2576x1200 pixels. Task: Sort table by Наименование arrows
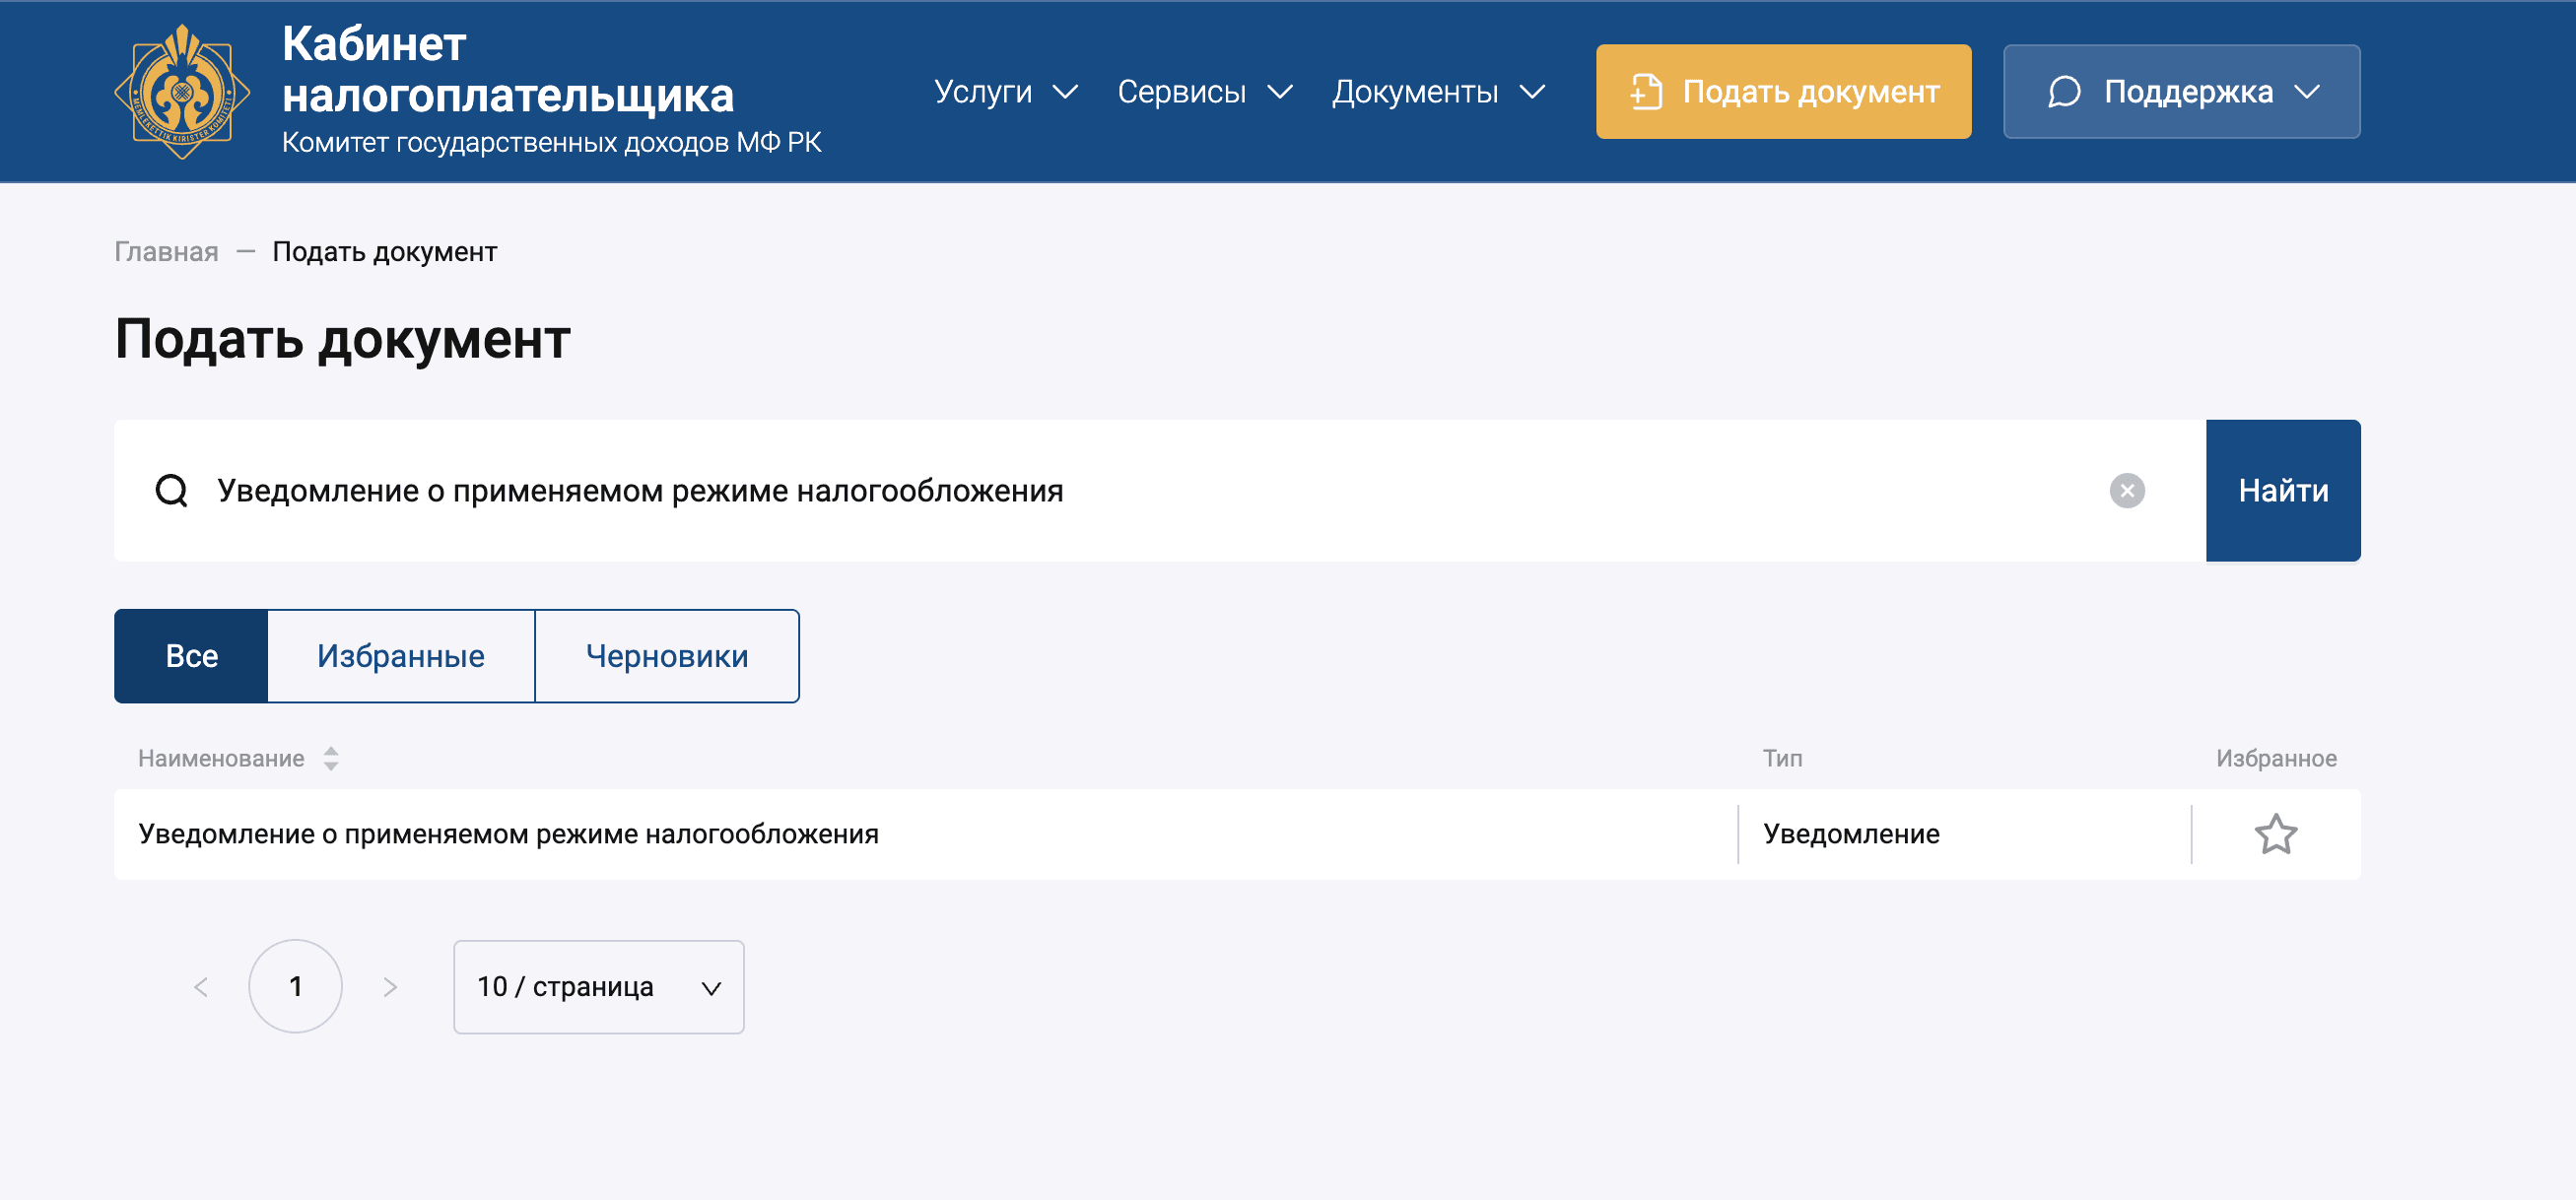pos(331,759)
